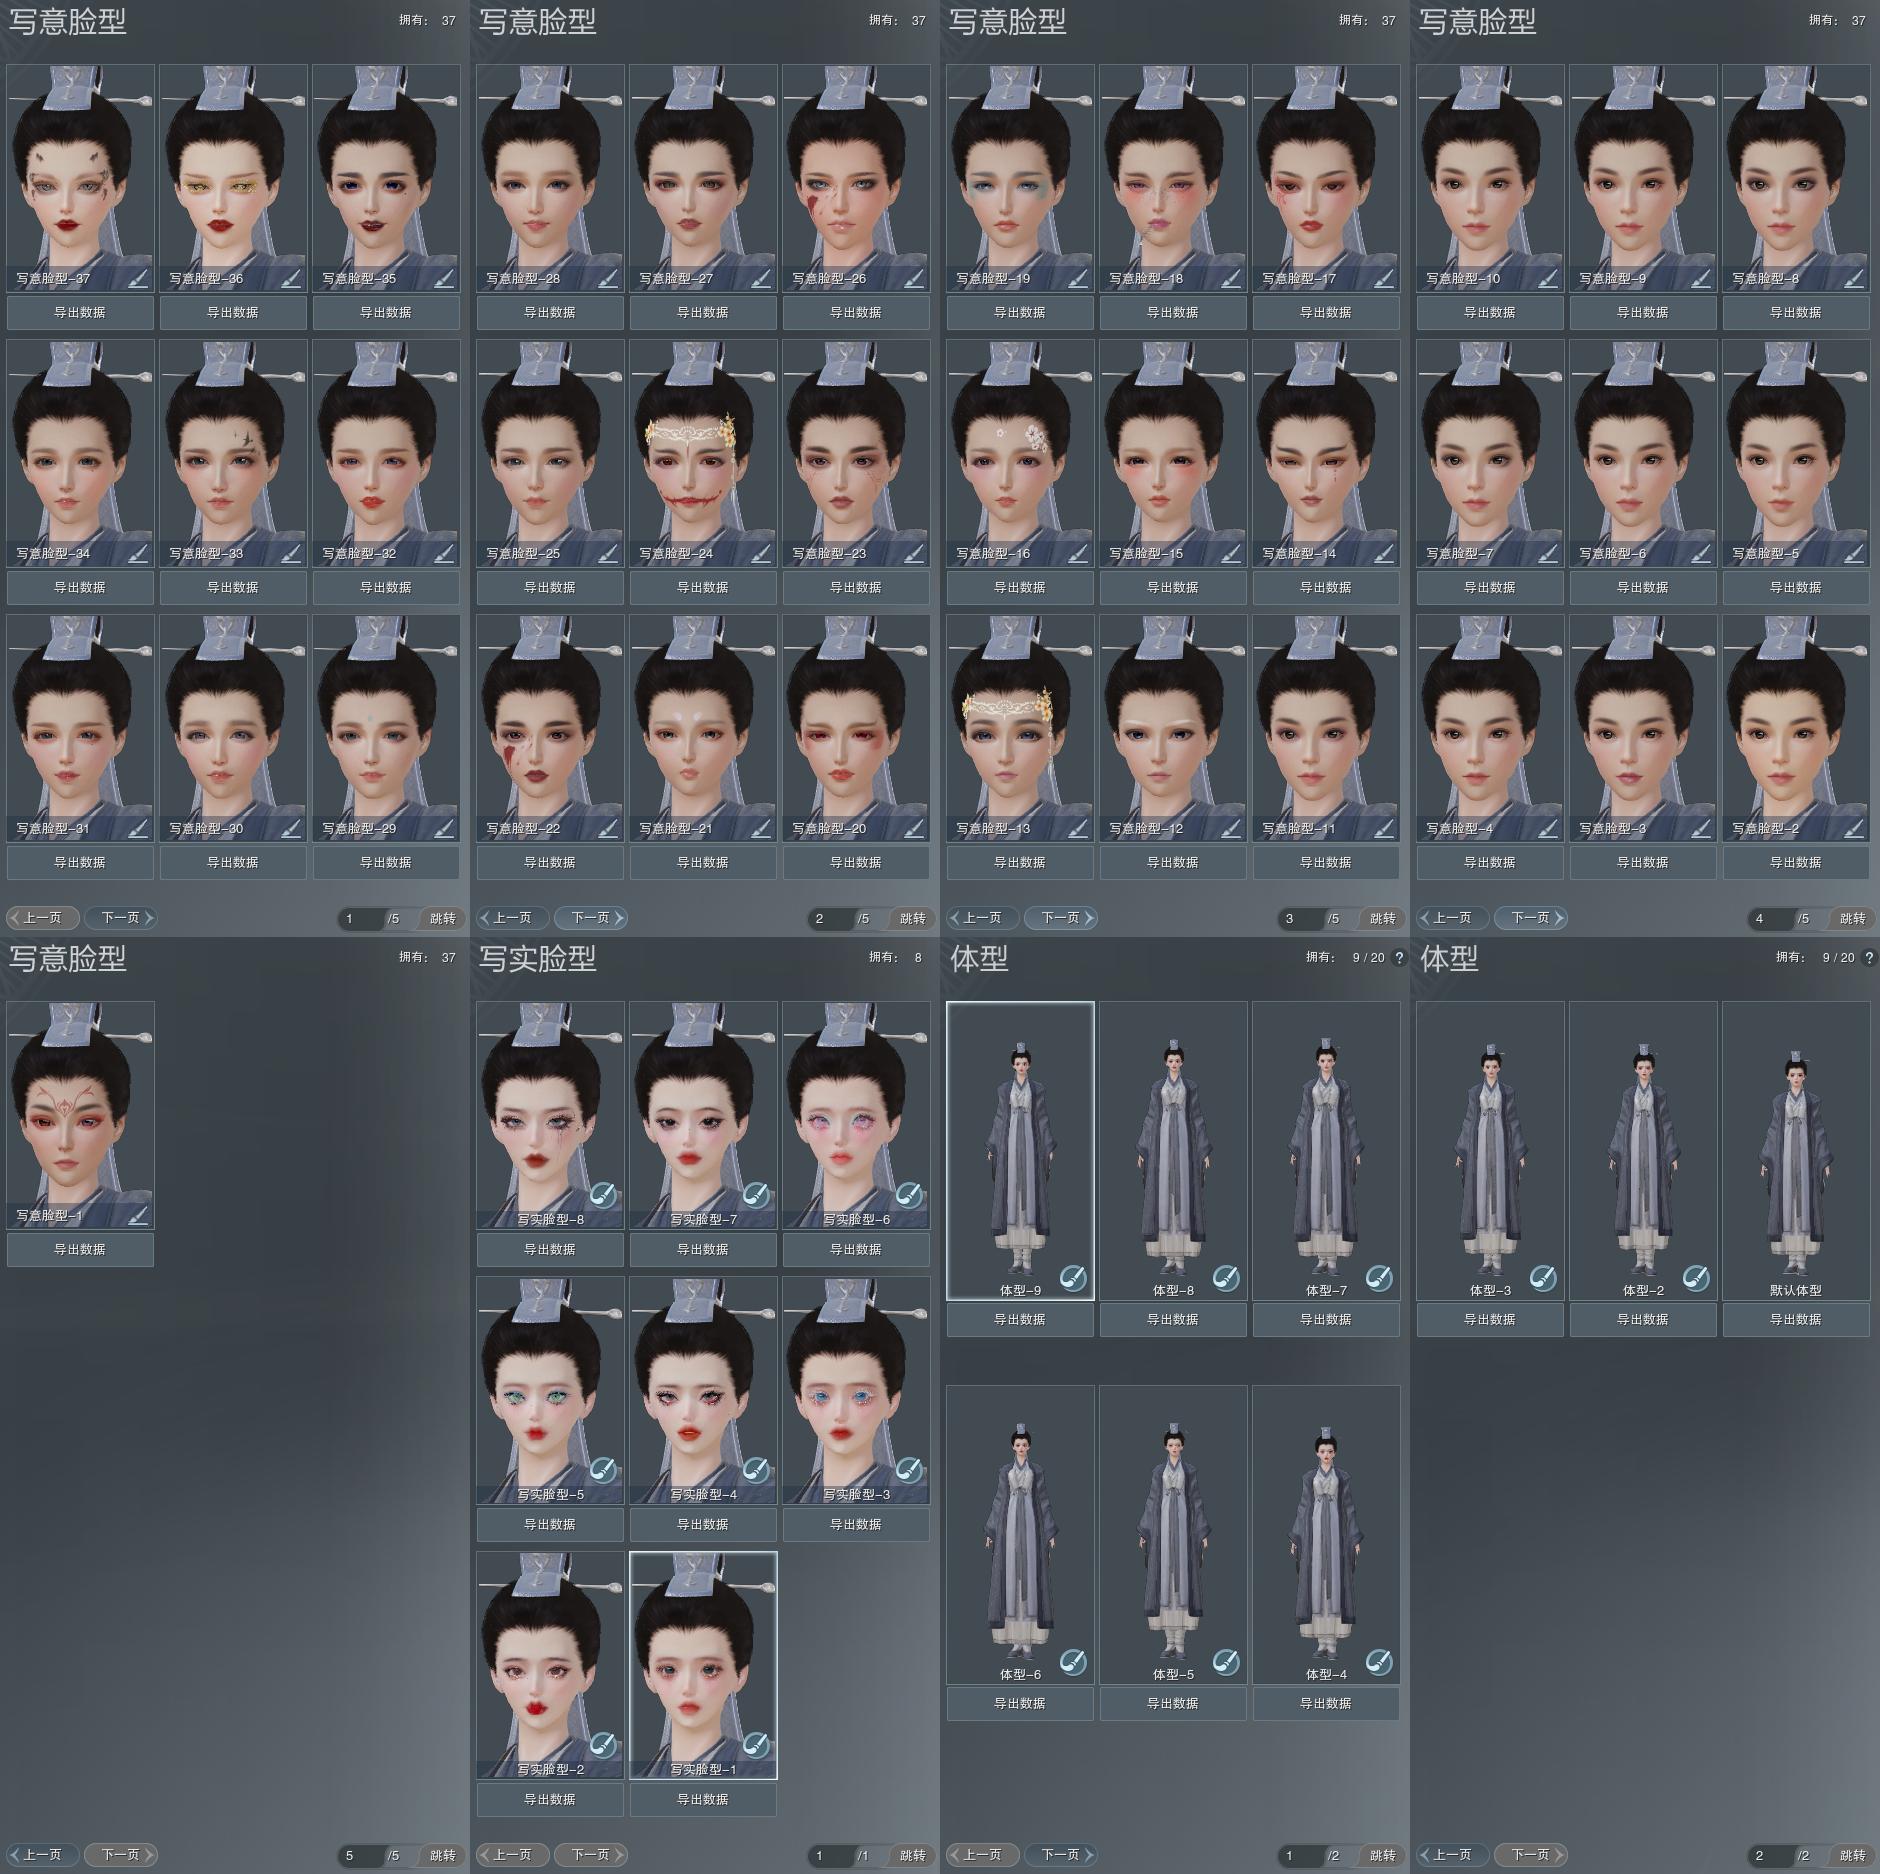1880x1874 pixels.
Task: Click the round brush icon on 写实脸型-1
Action: [x=756, y=1745]
